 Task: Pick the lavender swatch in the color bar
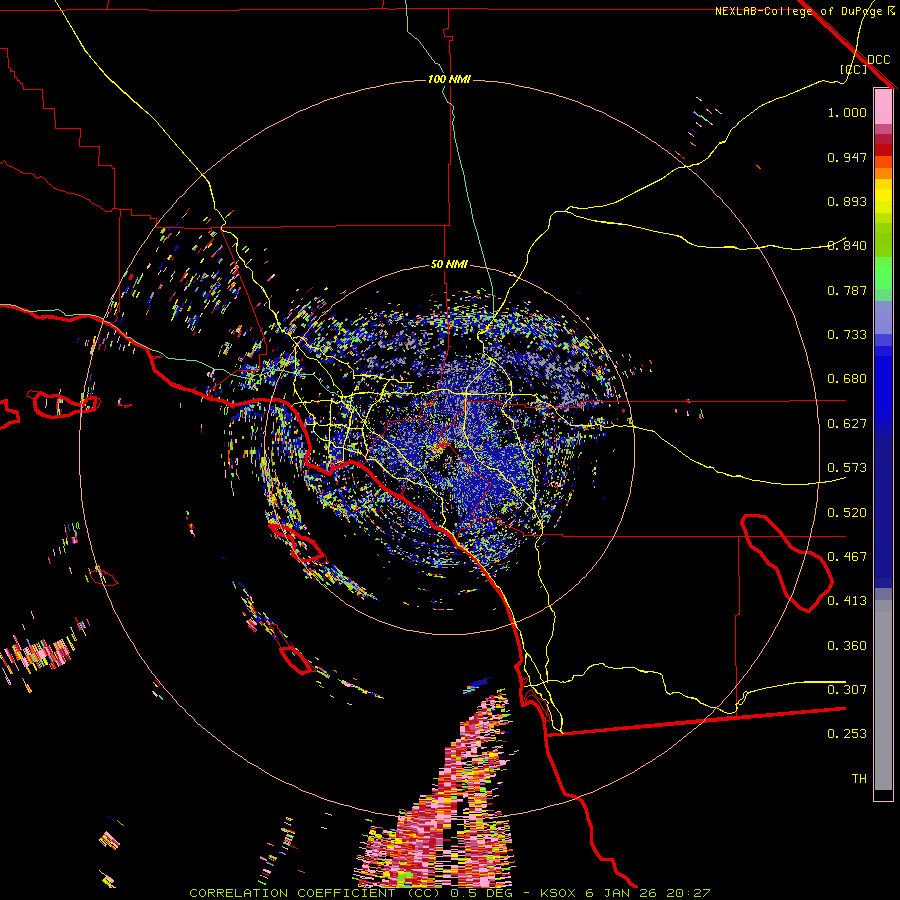883,317
